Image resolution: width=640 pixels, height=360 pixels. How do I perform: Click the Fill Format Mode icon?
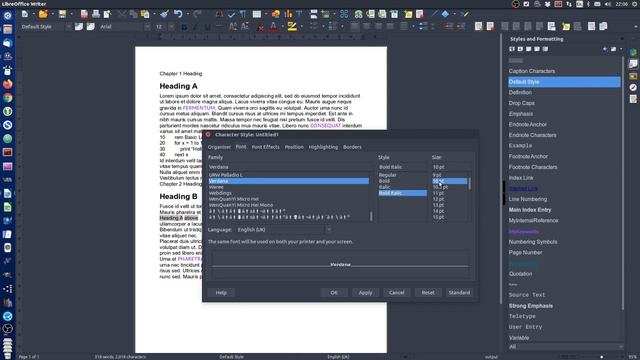coord(605,49)
